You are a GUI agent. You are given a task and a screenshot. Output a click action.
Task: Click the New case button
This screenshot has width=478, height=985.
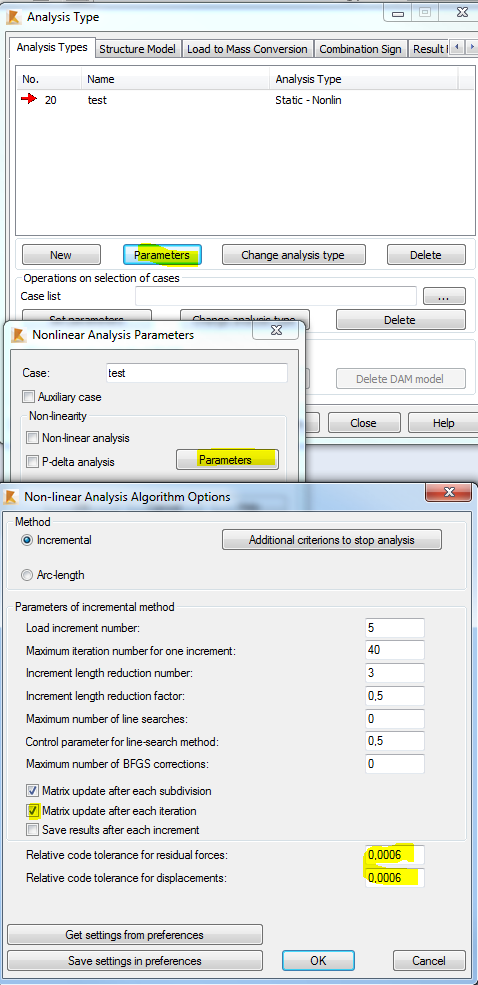(61, 255)
